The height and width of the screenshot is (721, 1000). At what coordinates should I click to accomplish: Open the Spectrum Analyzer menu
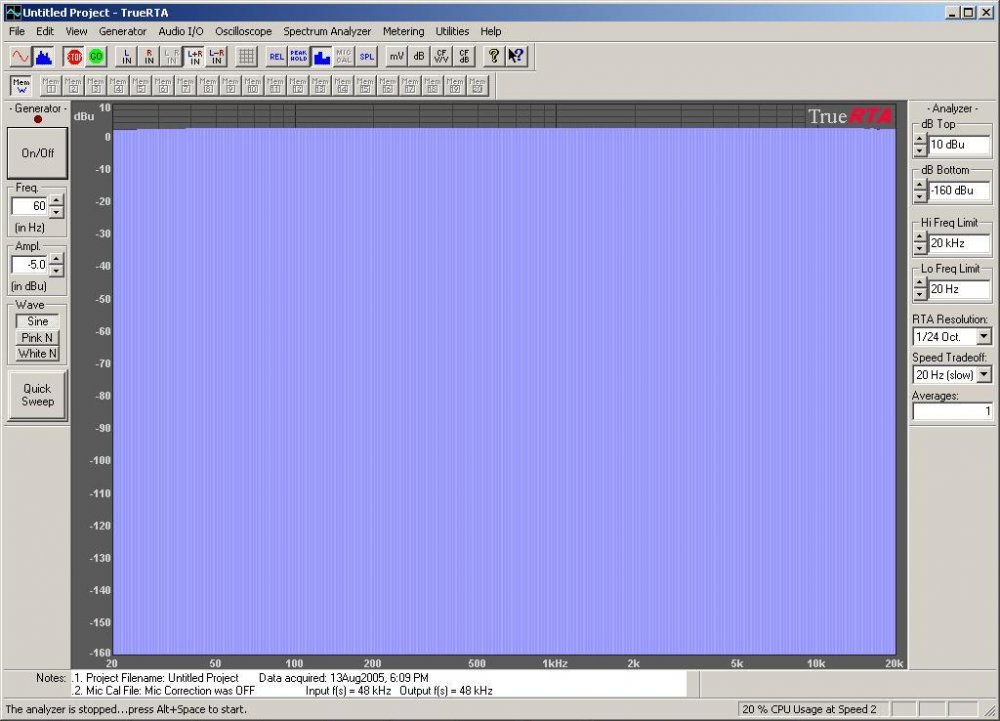327,31
